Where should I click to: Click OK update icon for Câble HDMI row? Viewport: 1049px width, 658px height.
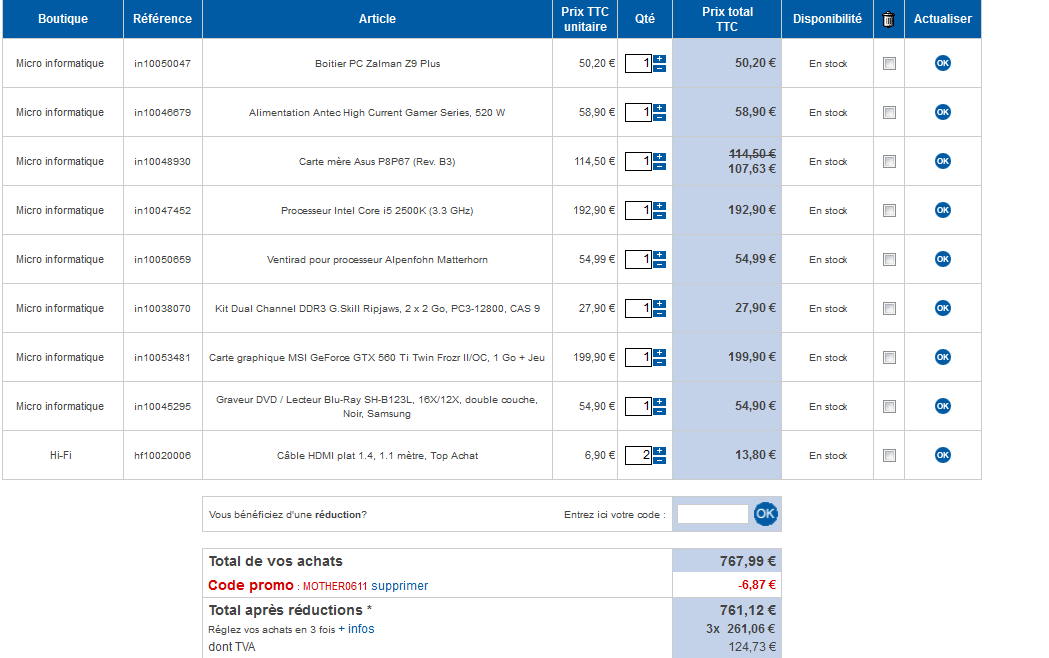[942, 455]
